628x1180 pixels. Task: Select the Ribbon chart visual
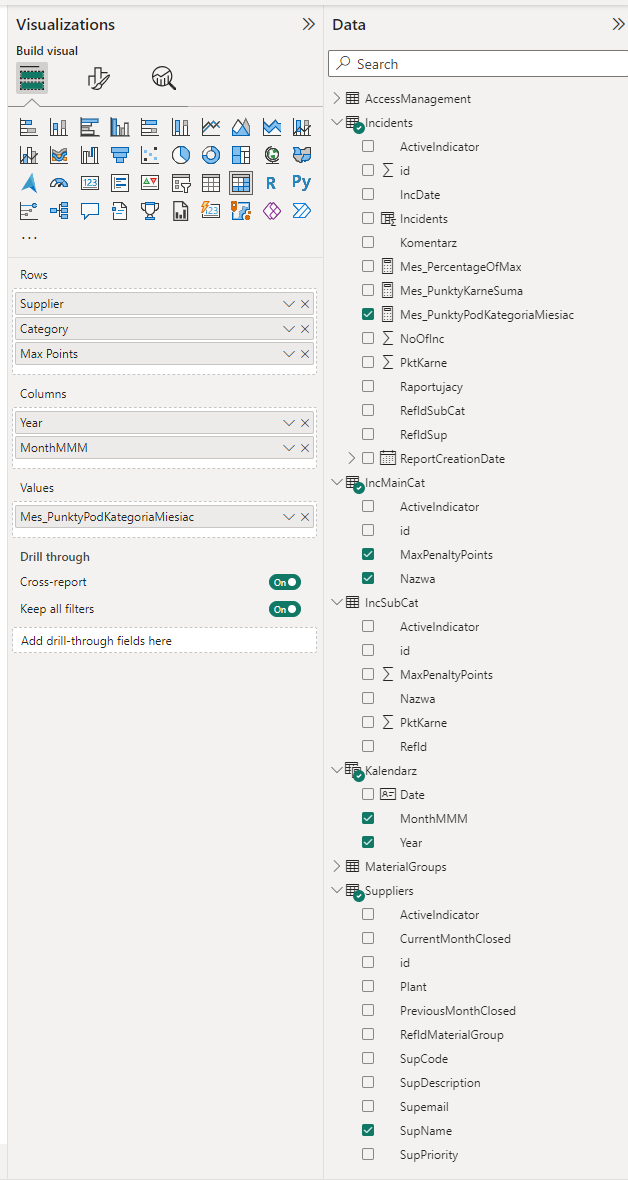[59, 155]
